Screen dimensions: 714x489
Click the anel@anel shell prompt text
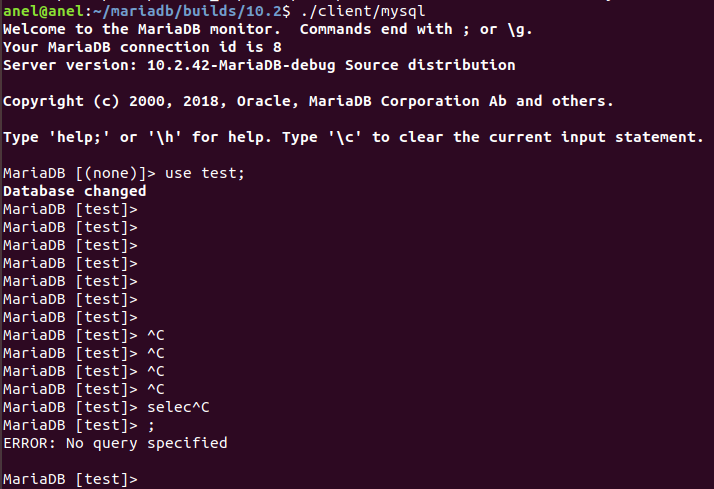[x=38, y=11]
